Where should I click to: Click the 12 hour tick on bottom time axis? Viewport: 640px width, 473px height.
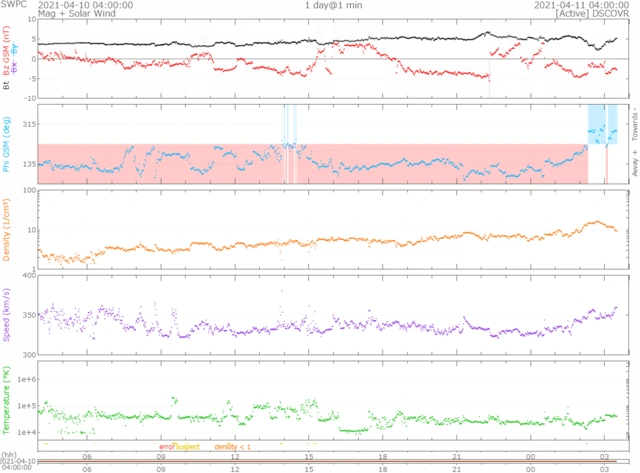tap(235, 468)
